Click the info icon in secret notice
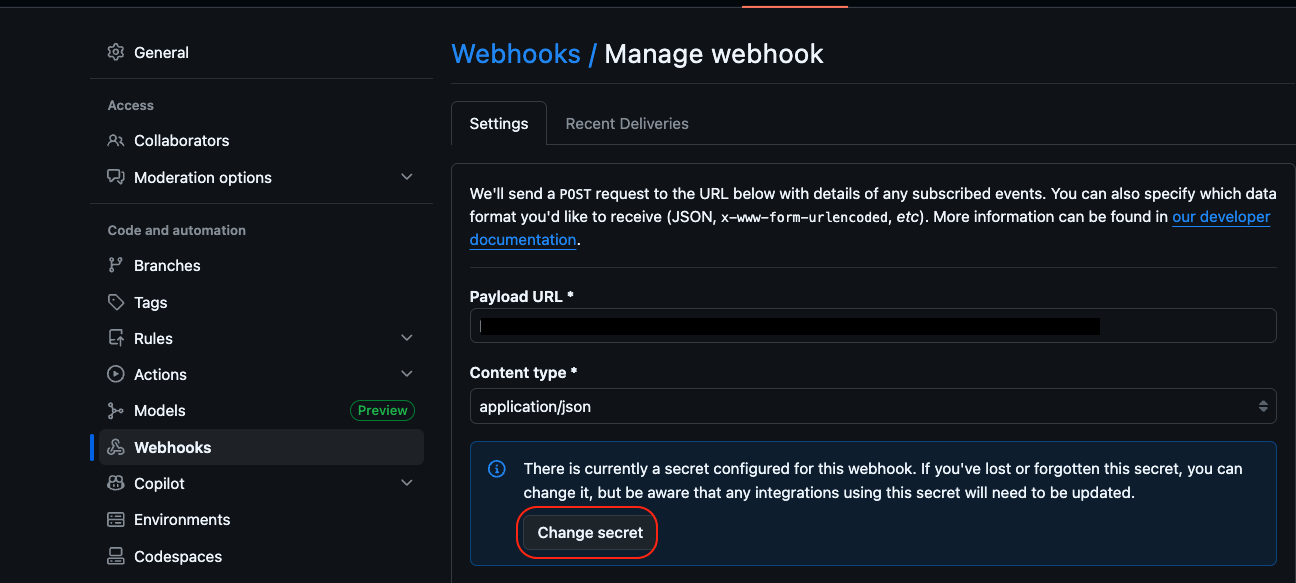This screenshot has height=583, width=1296. (496, 469)
